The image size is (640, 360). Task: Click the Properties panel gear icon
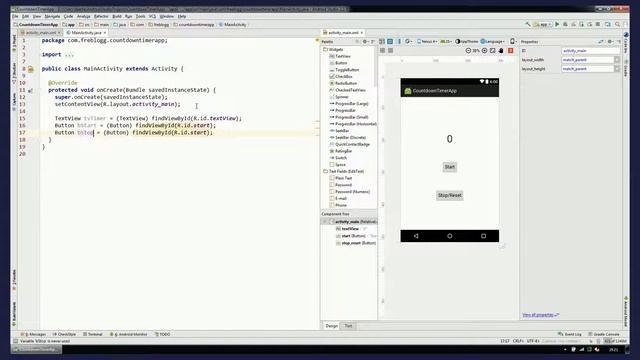pyautogui.click(x=610, y=42)
